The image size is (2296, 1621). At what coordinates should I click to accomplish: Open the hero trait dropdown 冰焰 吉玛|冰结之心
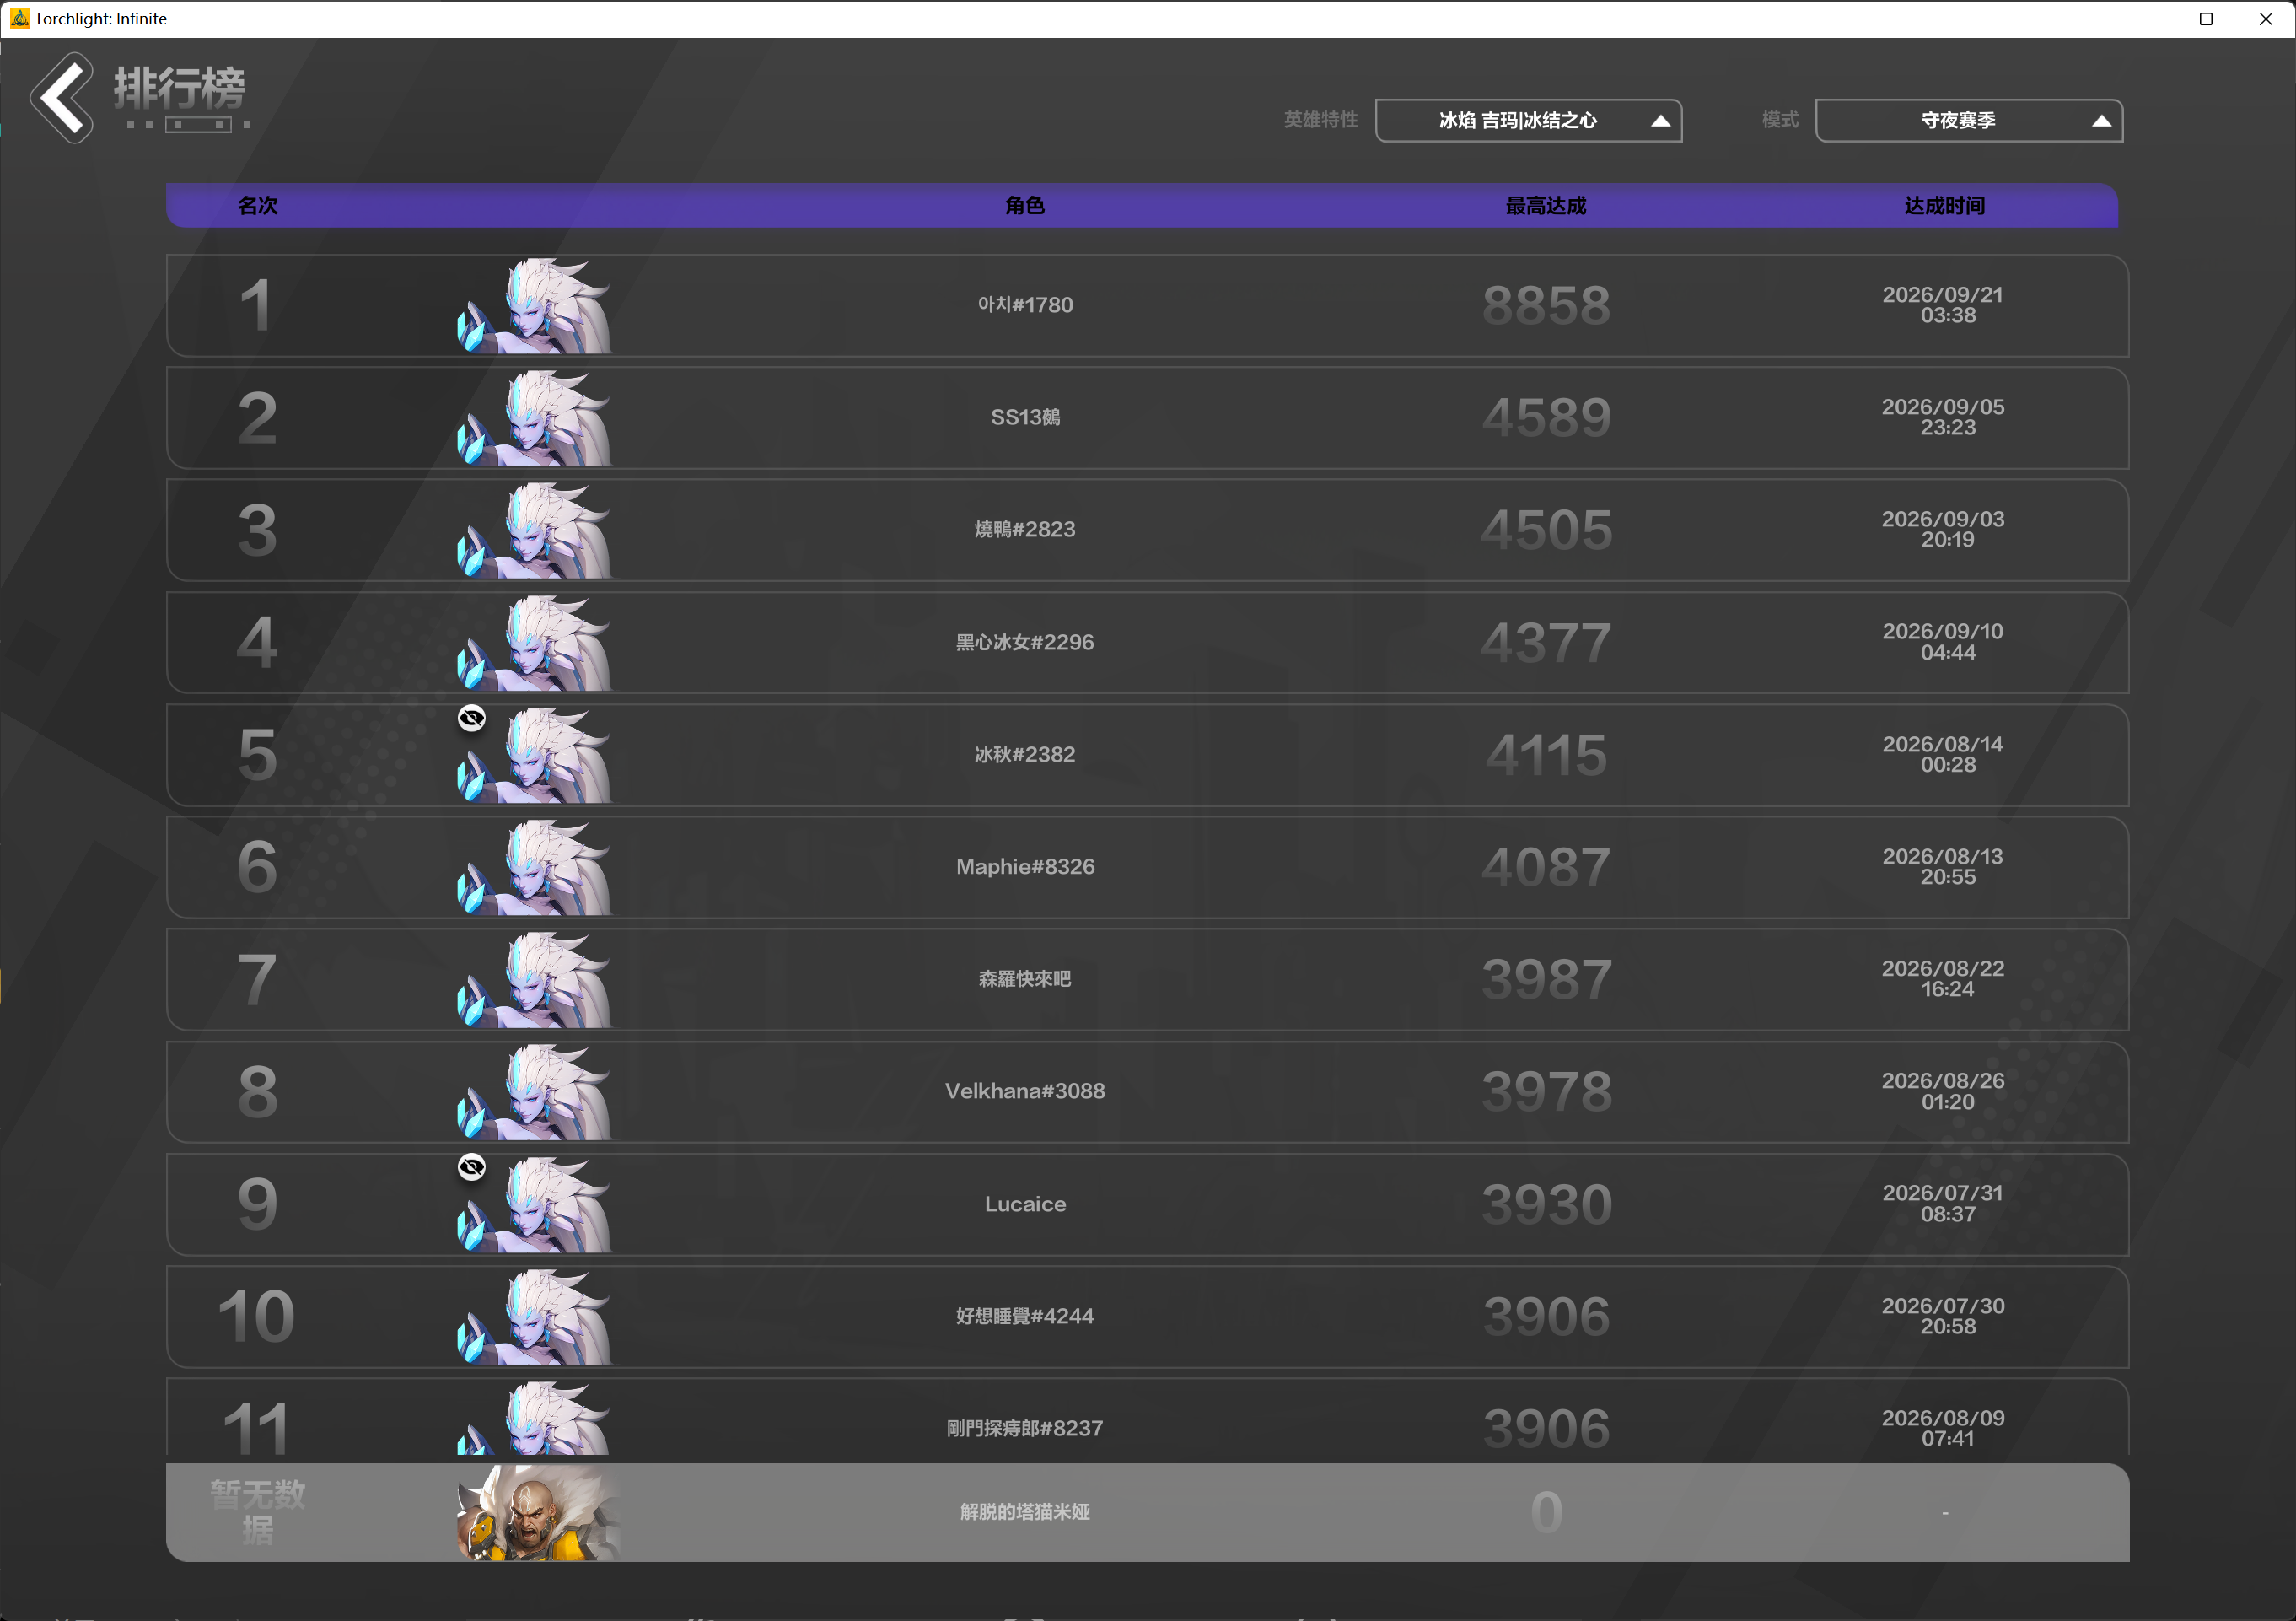click(1528, 121)
